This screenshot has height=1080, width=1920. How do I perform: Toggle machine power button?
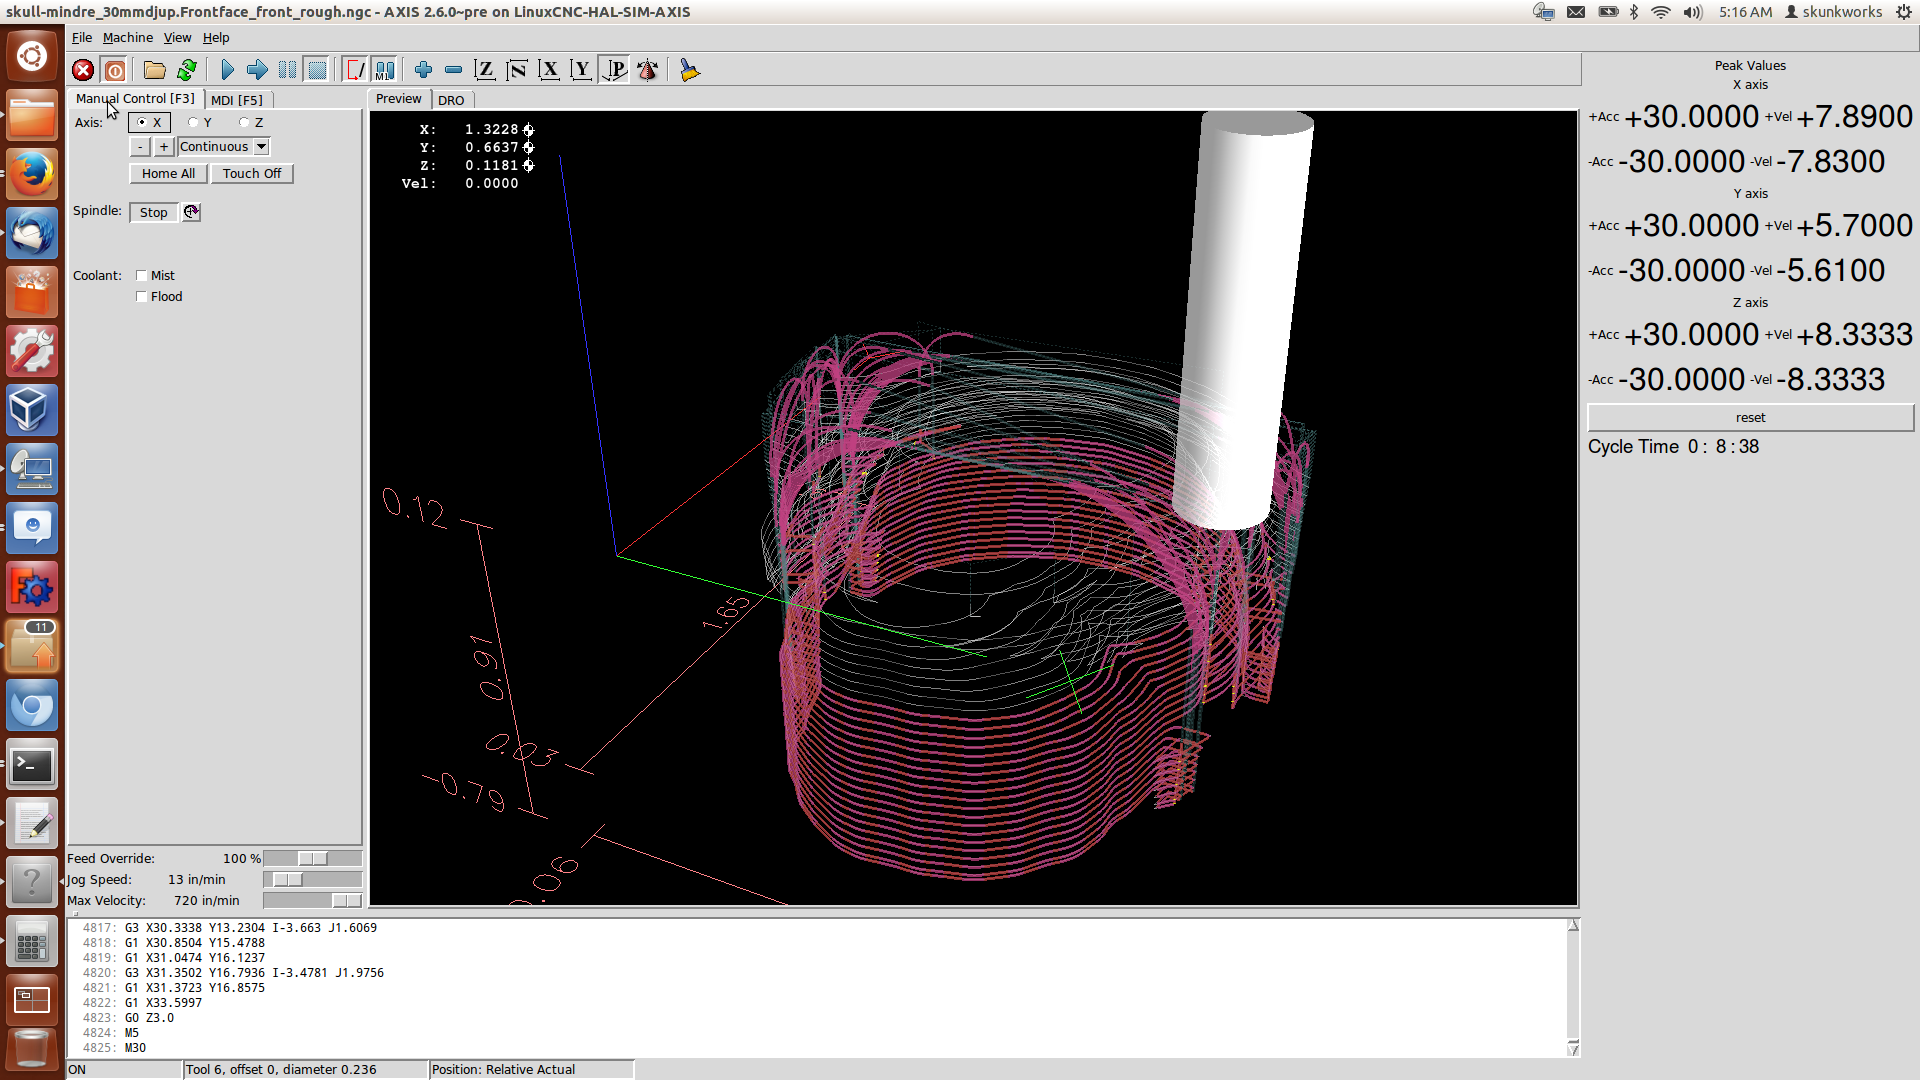coord(115,70)
